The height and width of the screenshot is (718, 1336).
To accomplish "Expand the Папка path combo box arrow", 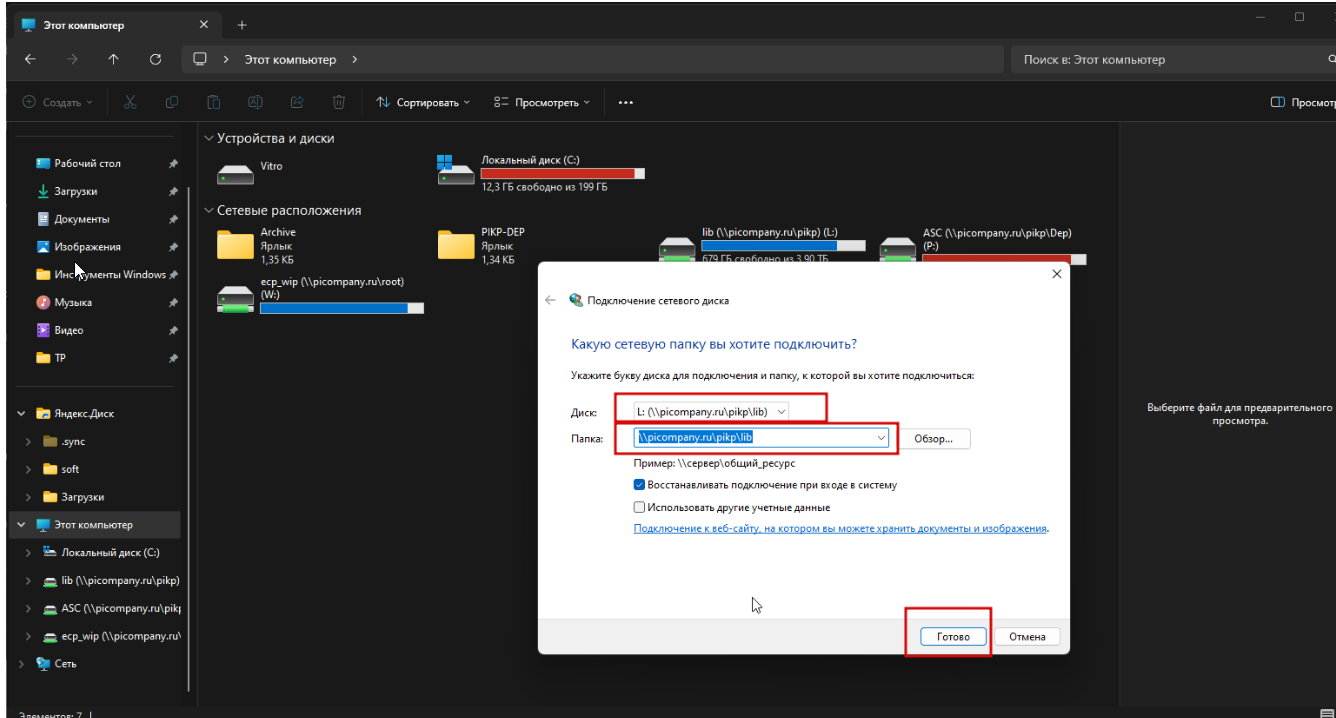I will (x=880, y=438).
